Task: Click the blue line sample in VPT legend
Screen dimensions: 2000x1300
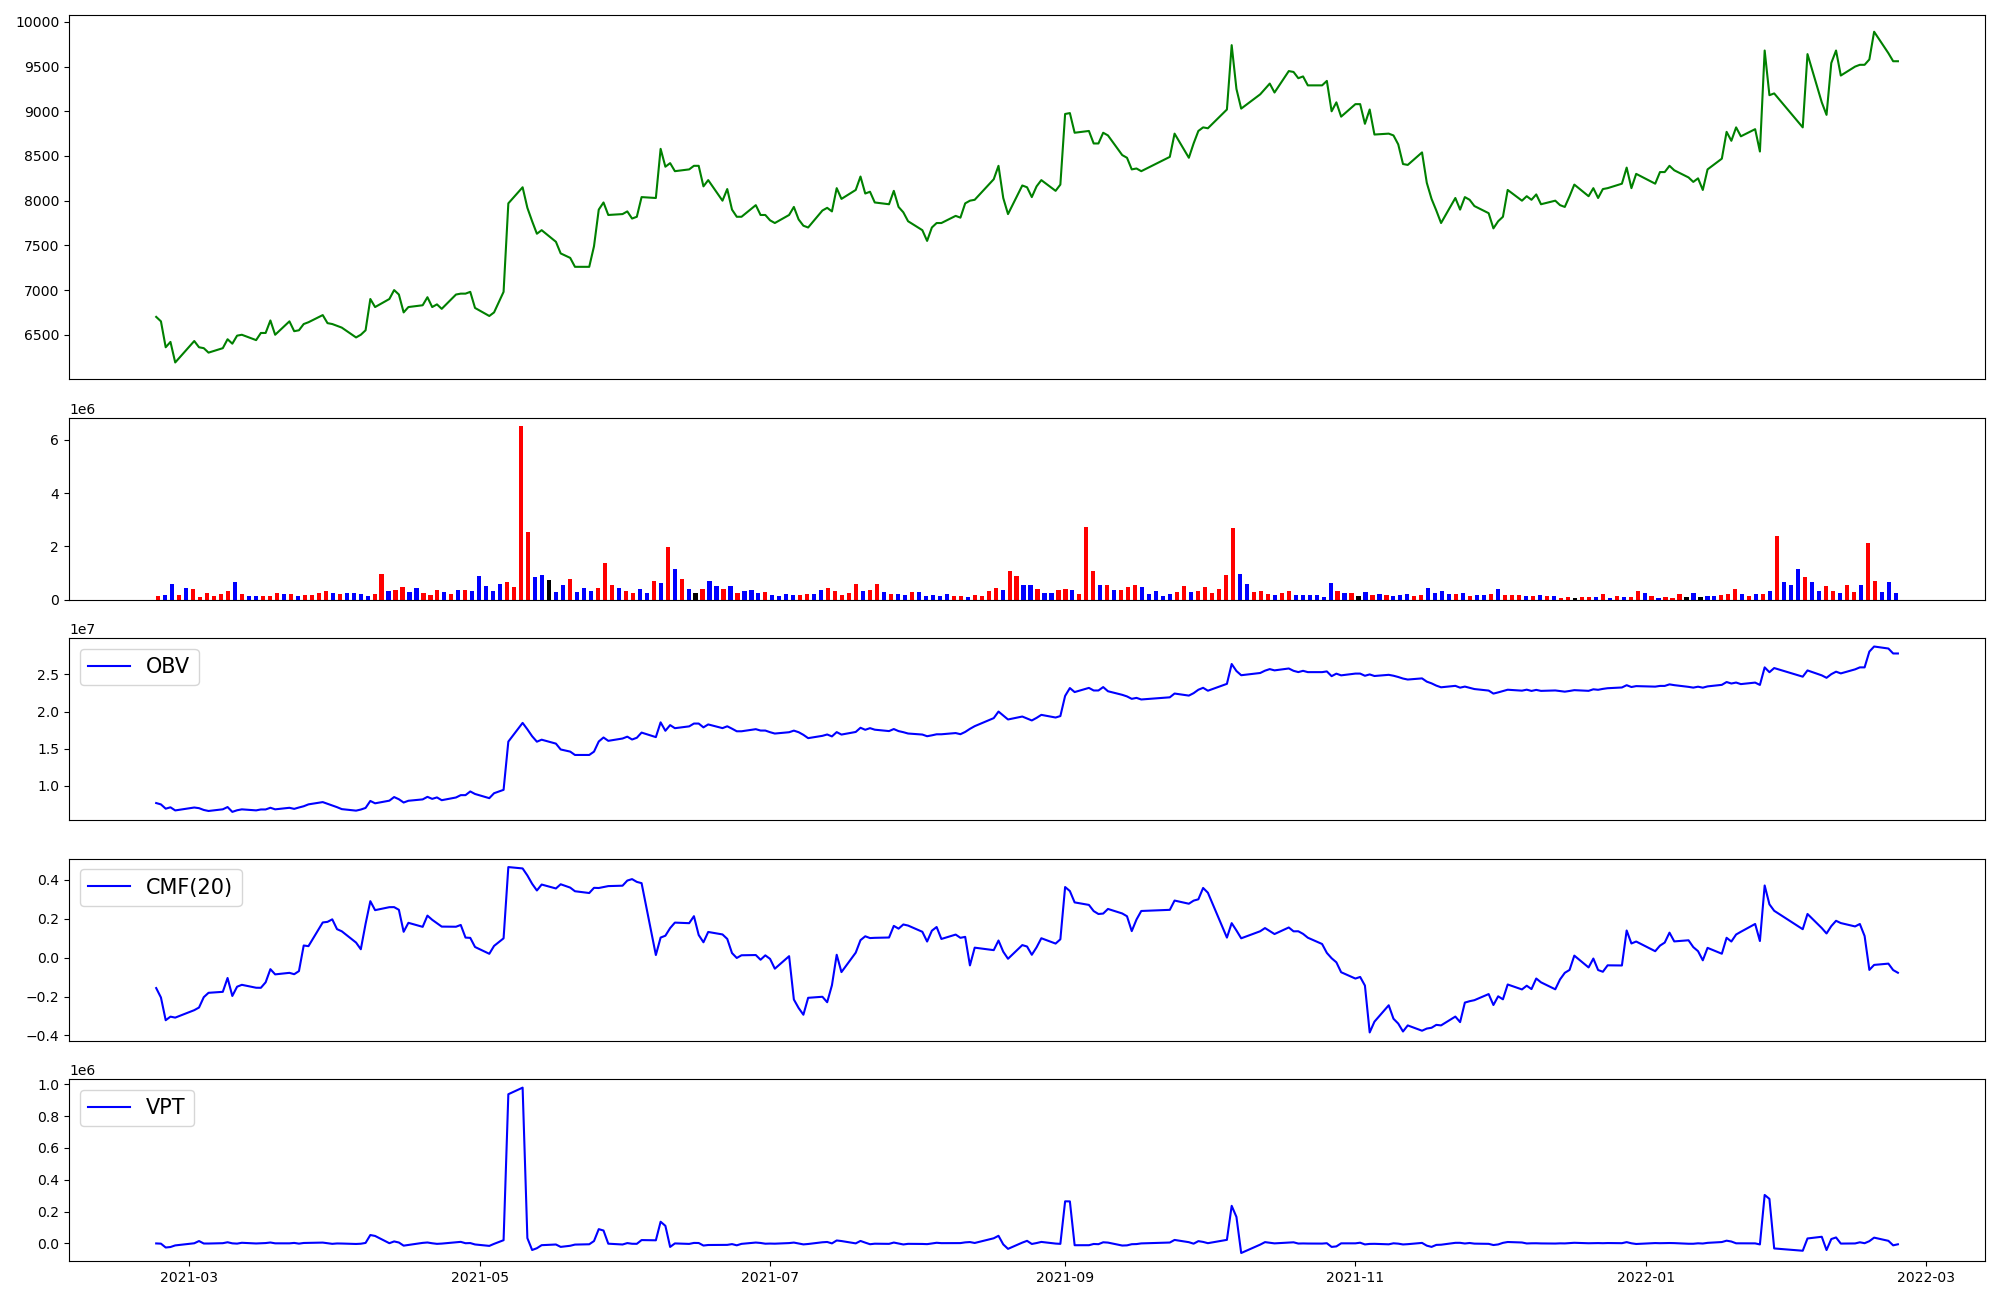Action: (110, 1107)
